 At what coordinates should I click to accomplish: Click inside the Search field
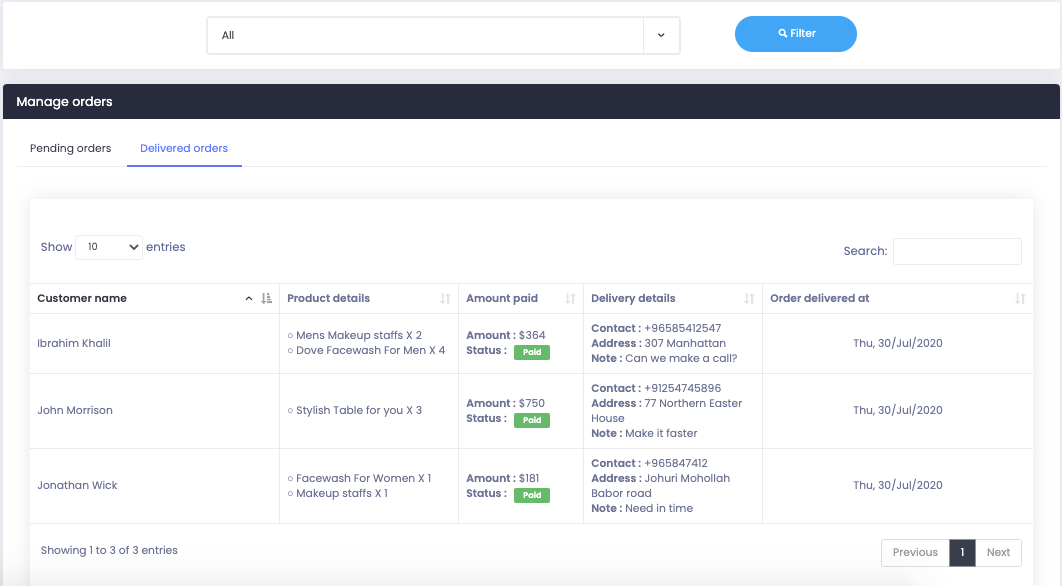956,251
